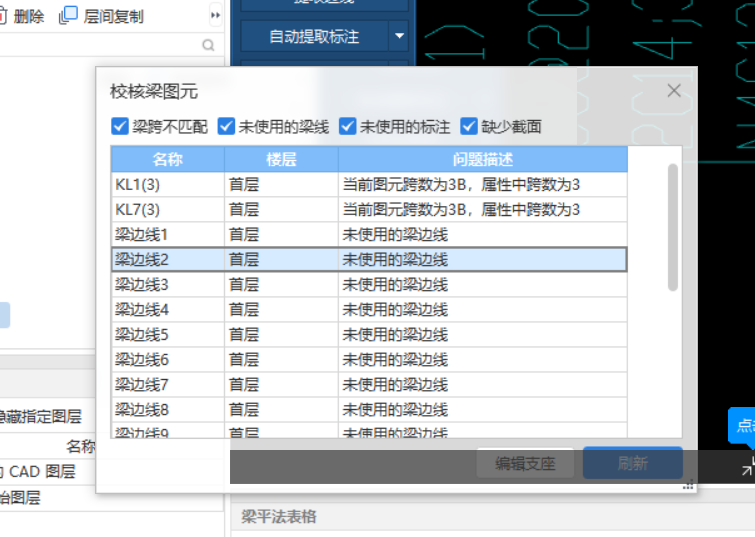Click the 首层 cell for 梁边线5
The image size is (755, 537).
pos(281,335)
